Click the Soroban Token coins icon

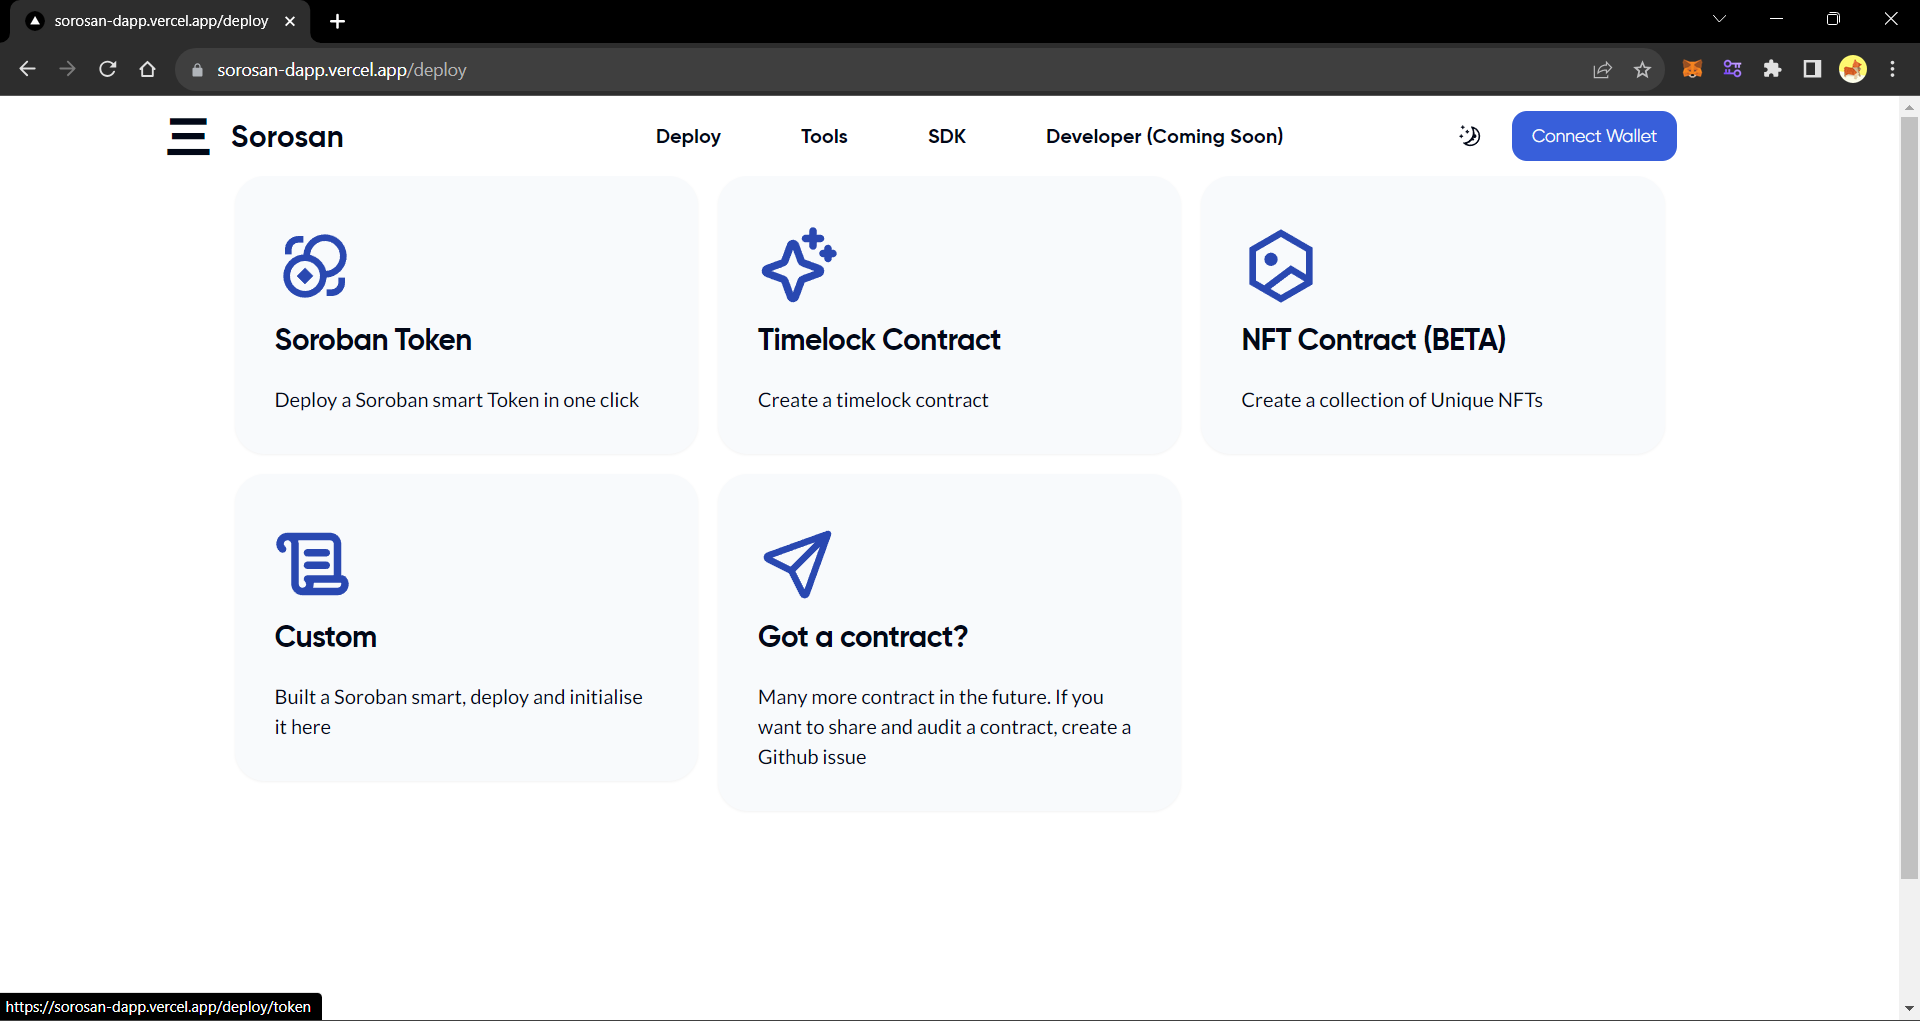pos(315,266)
